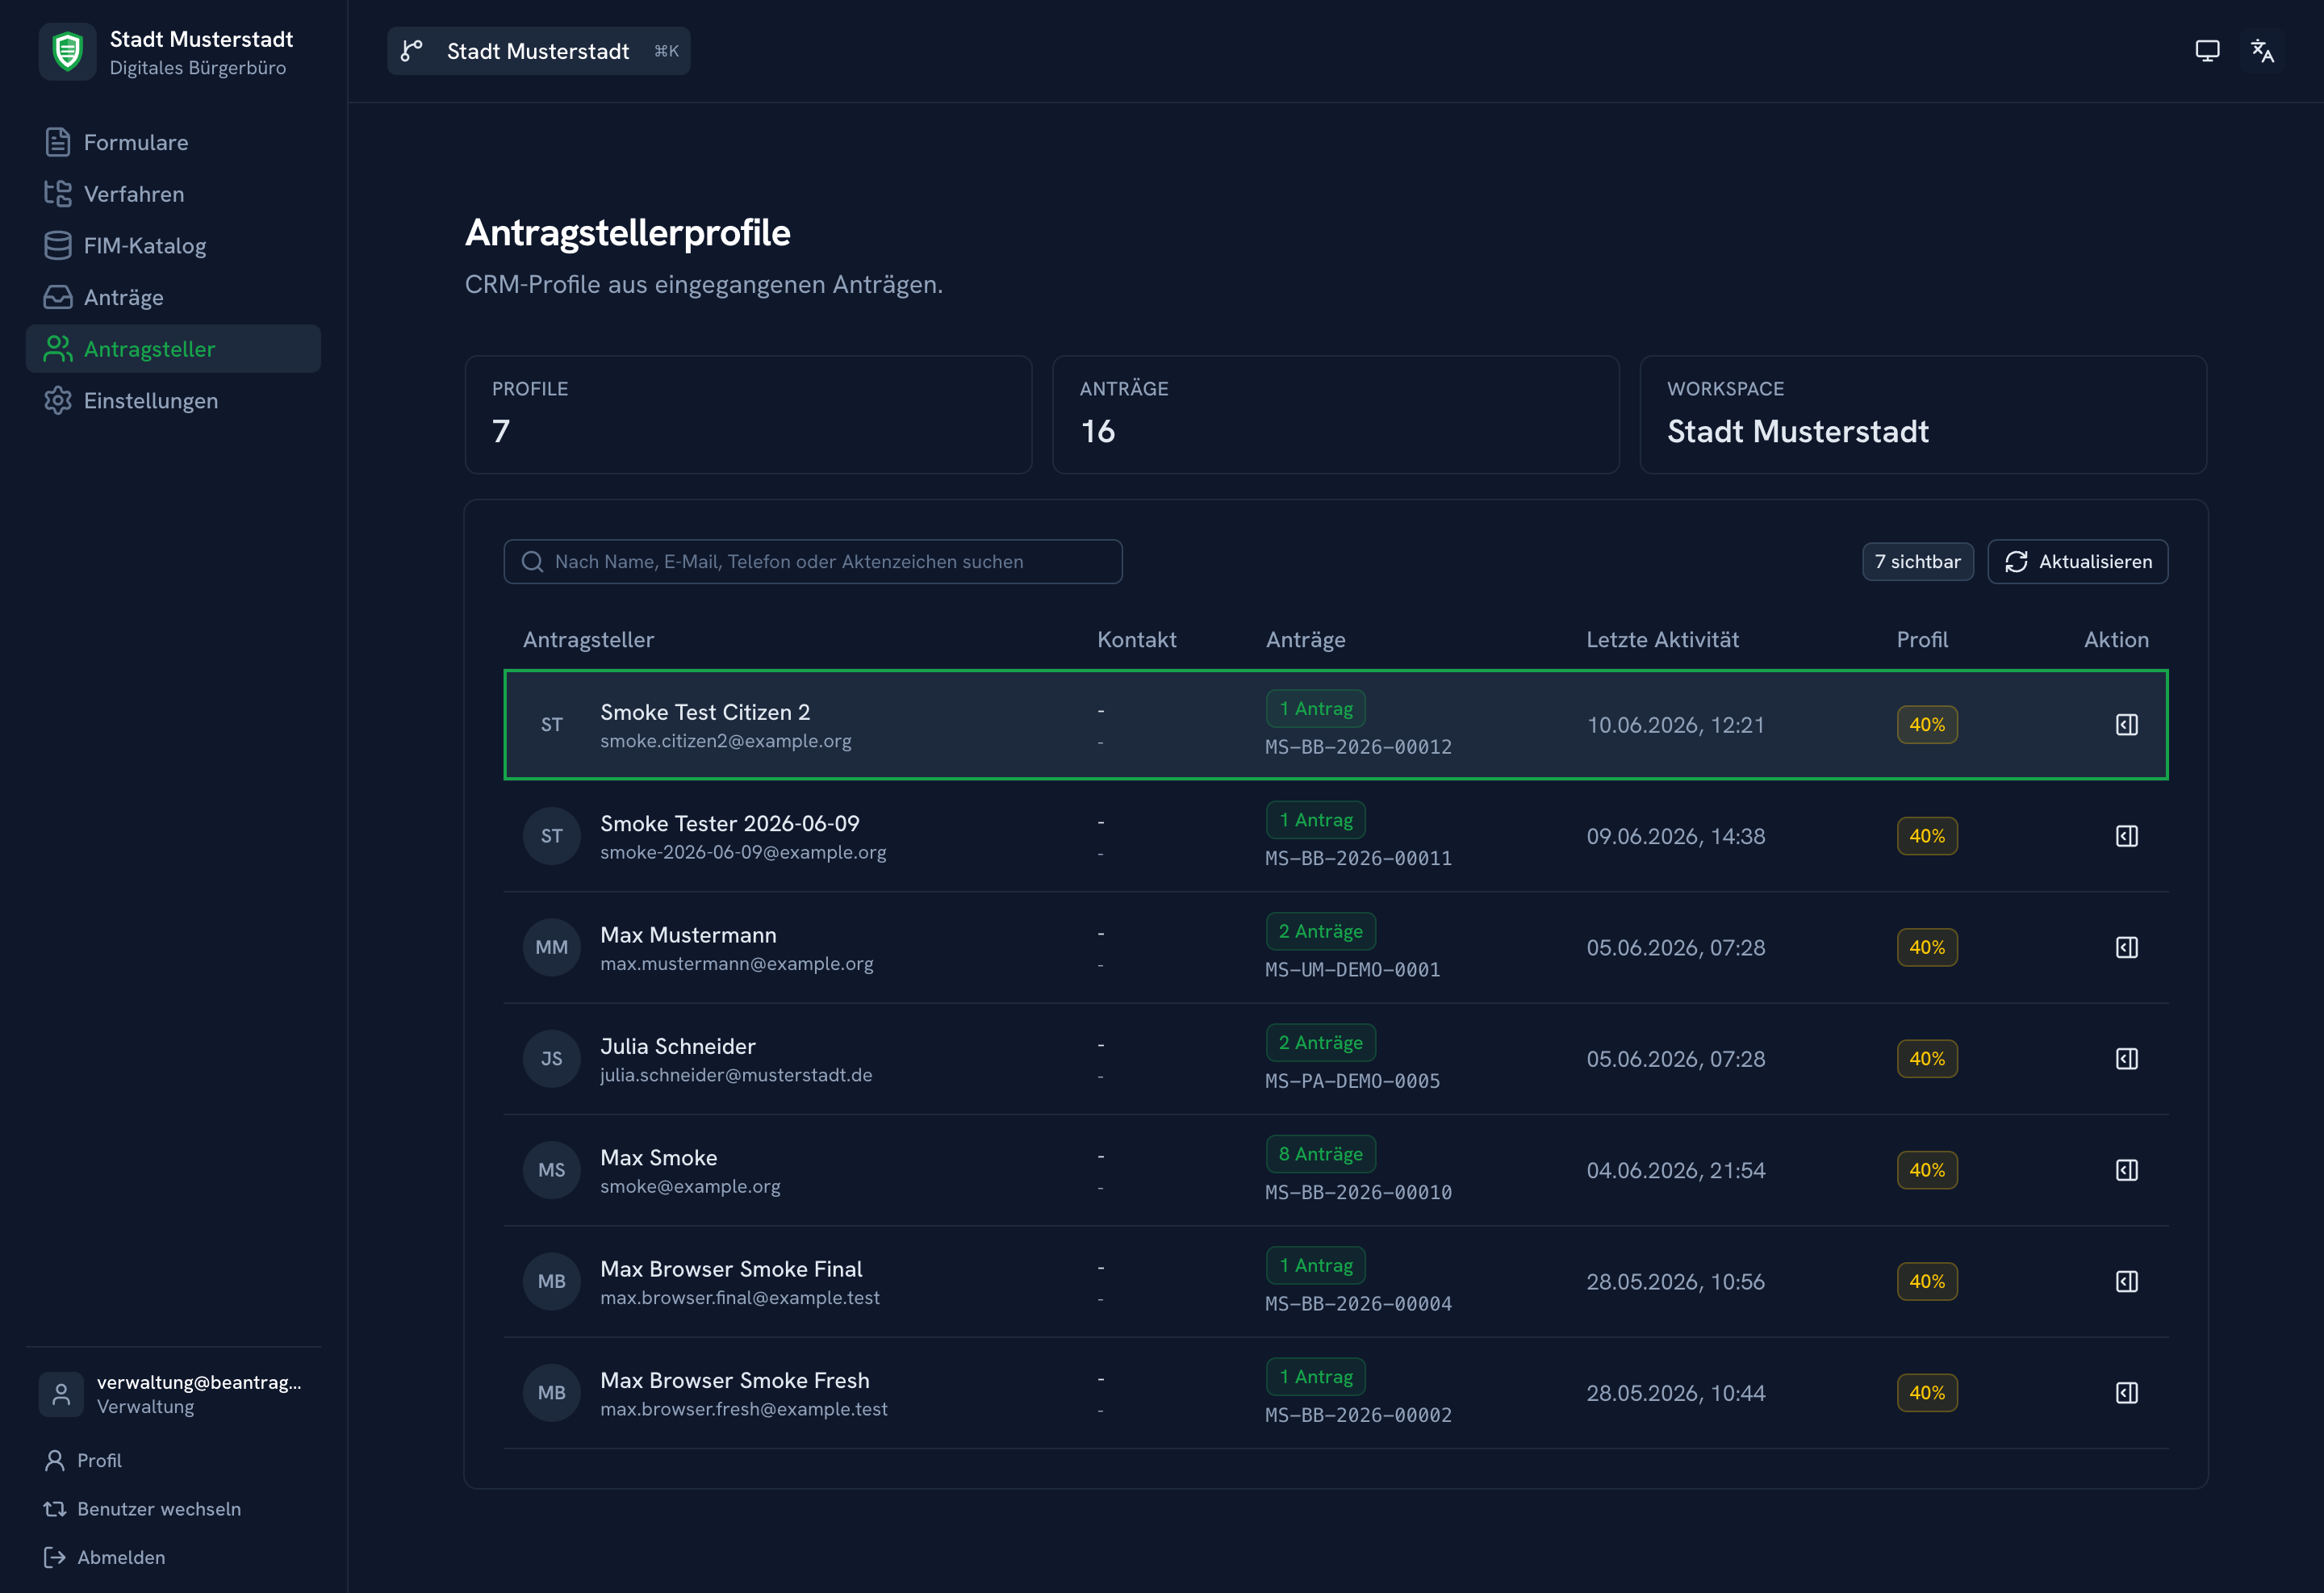Open details panel for Max Browser Smoke Final

tap(2127, 1281)
